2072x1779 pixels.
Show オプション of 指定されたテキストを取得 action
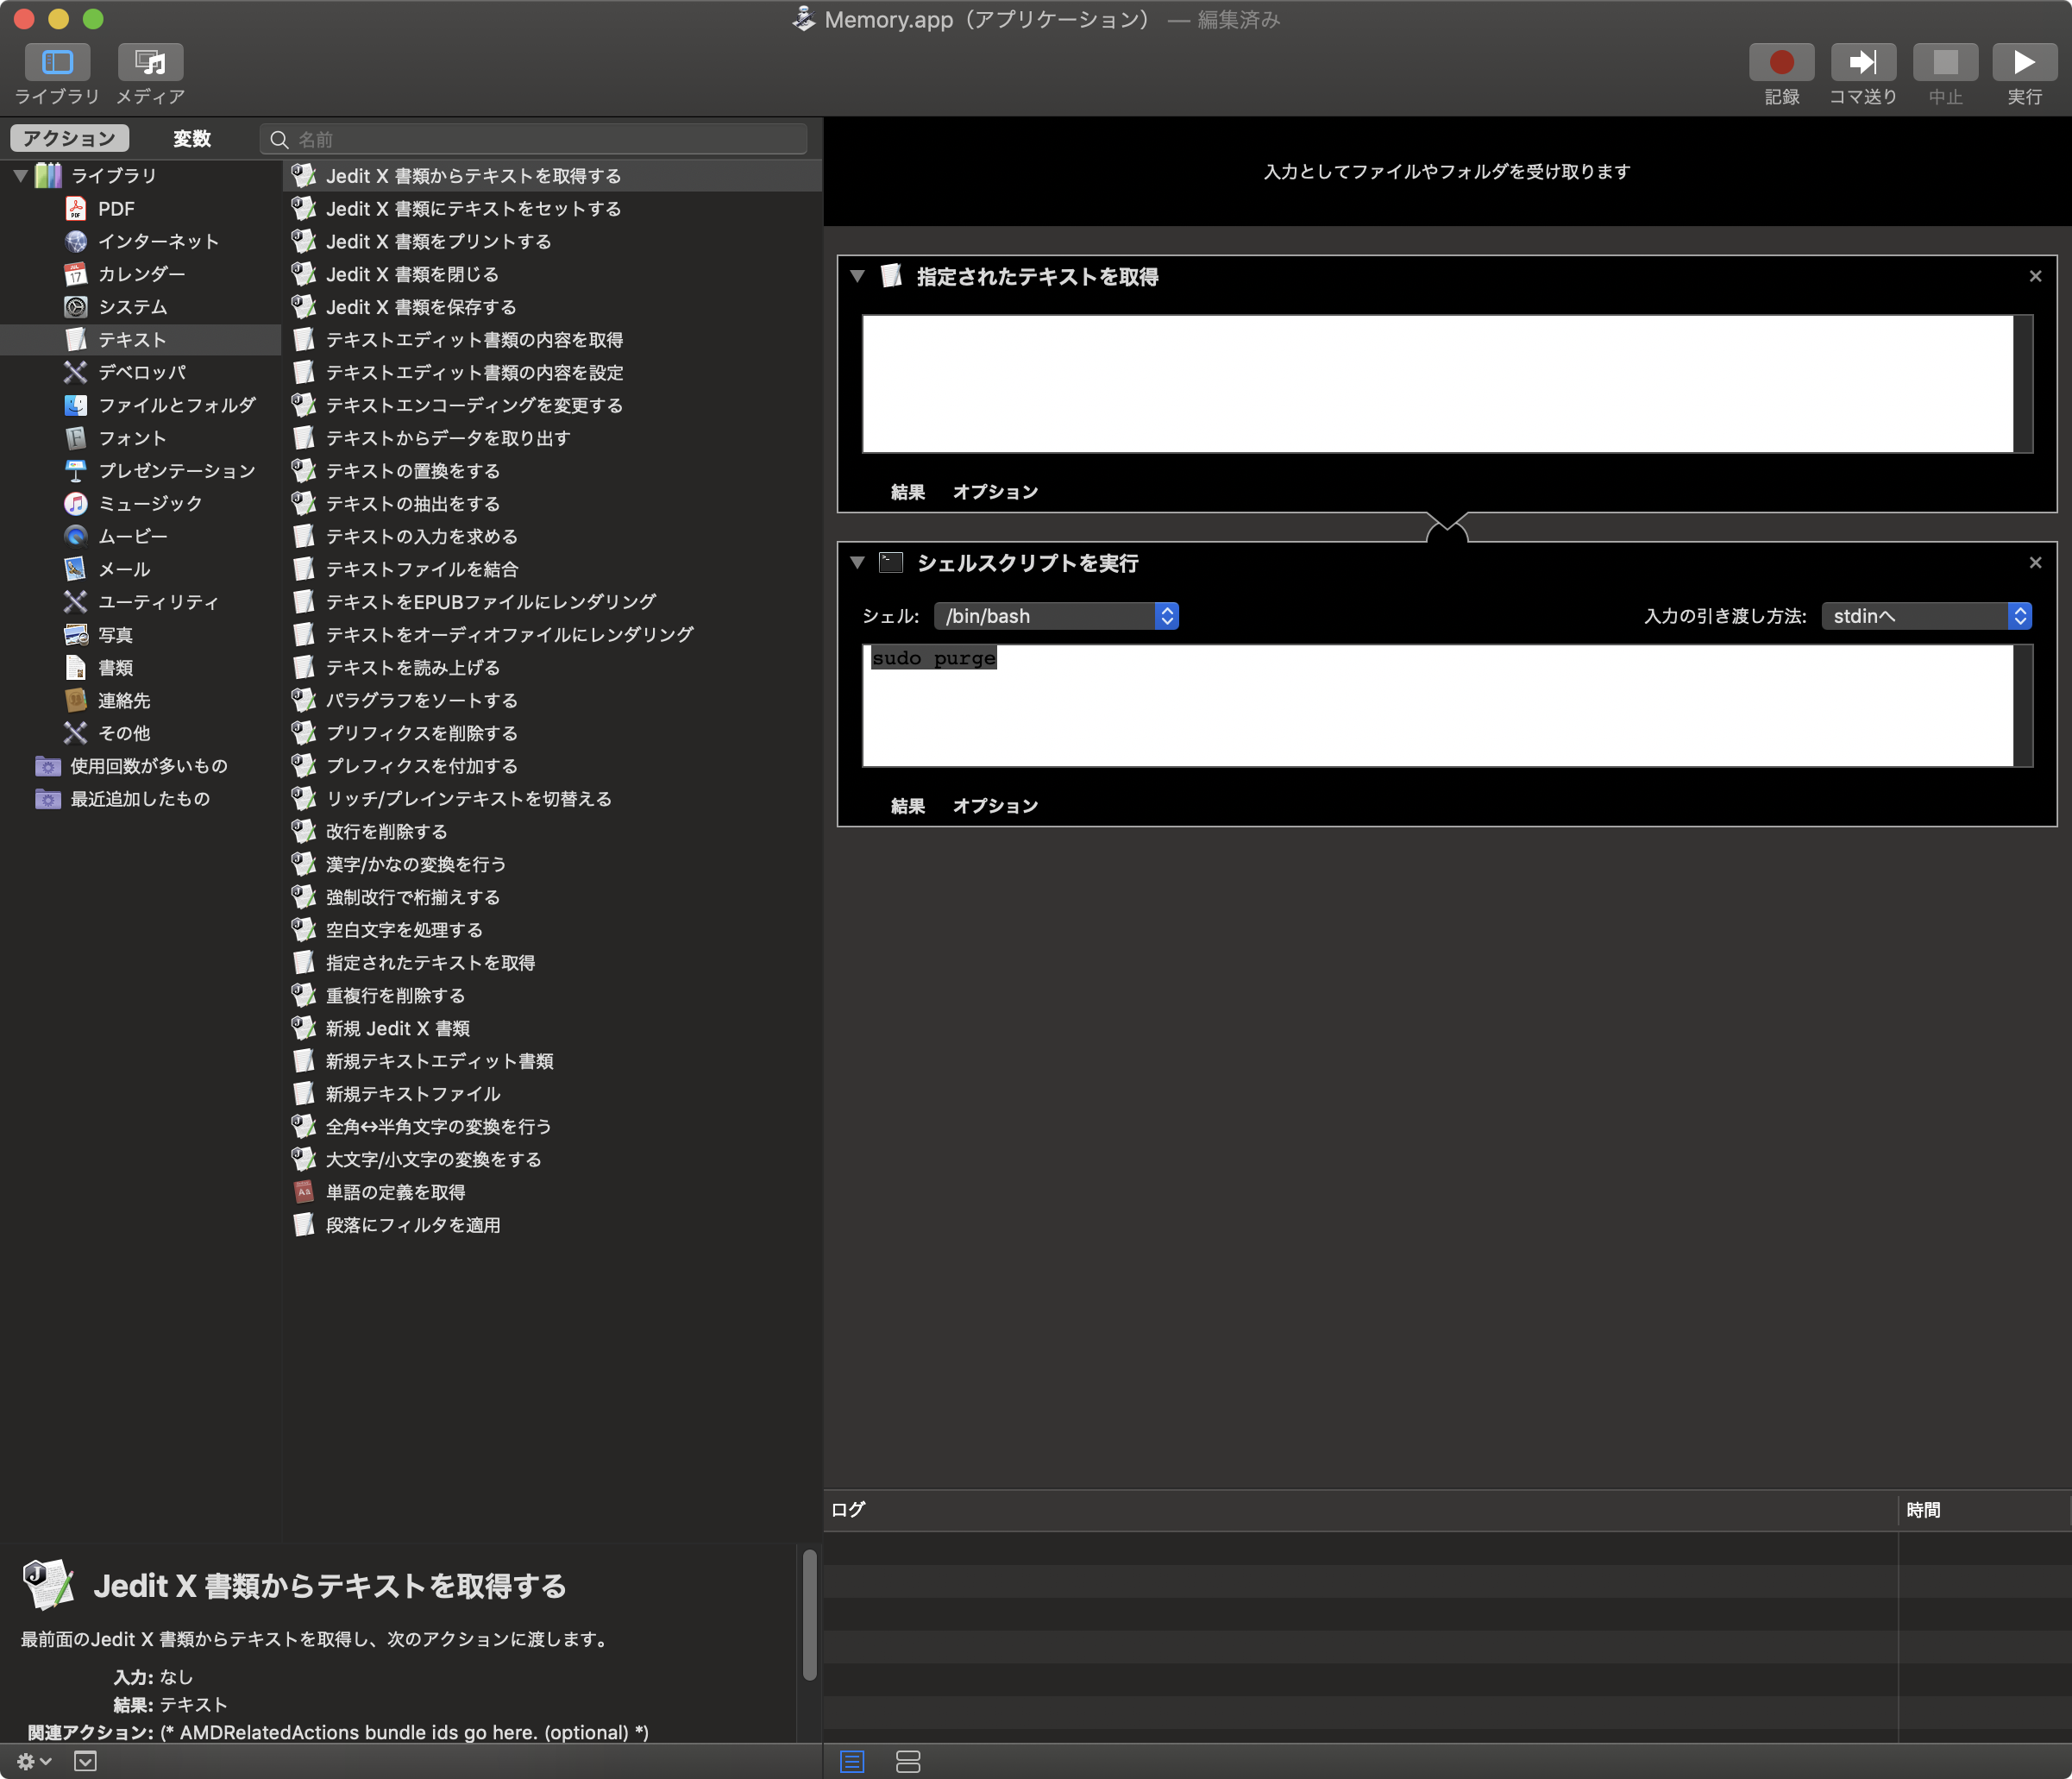[x=995, y=492]
